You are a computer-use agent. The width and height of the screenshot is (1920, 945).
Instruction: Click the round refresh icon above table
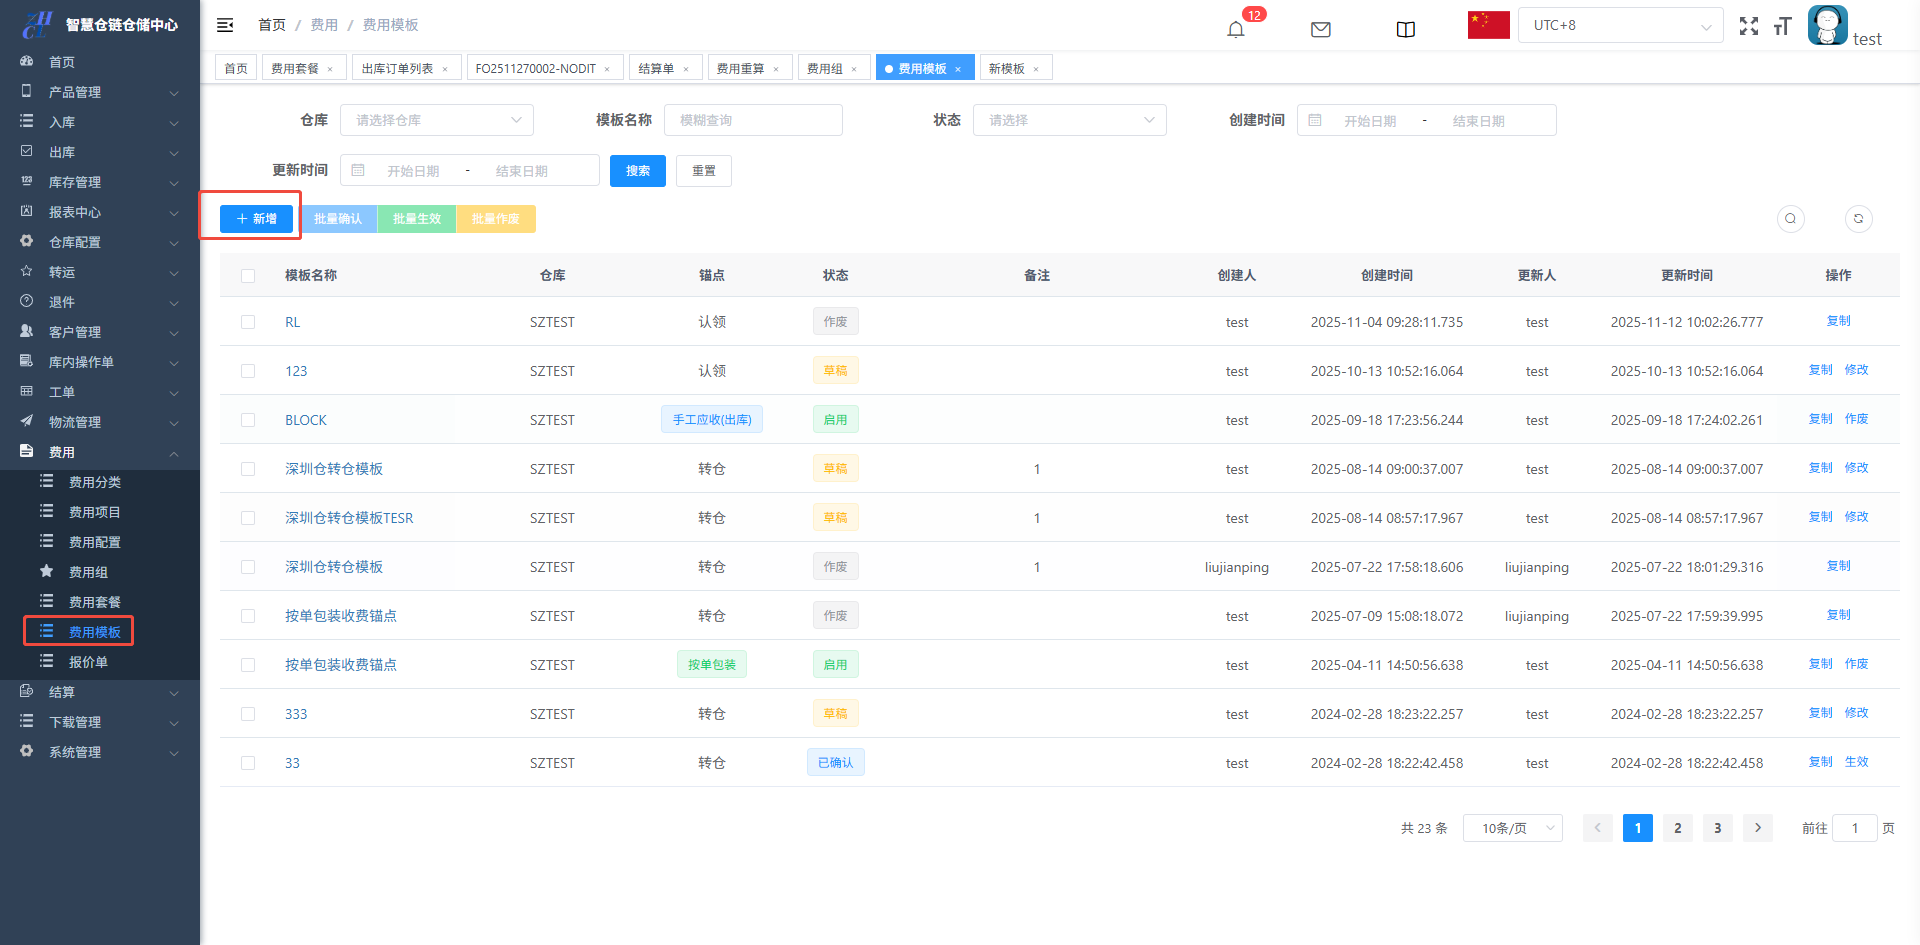point(1858,219)
